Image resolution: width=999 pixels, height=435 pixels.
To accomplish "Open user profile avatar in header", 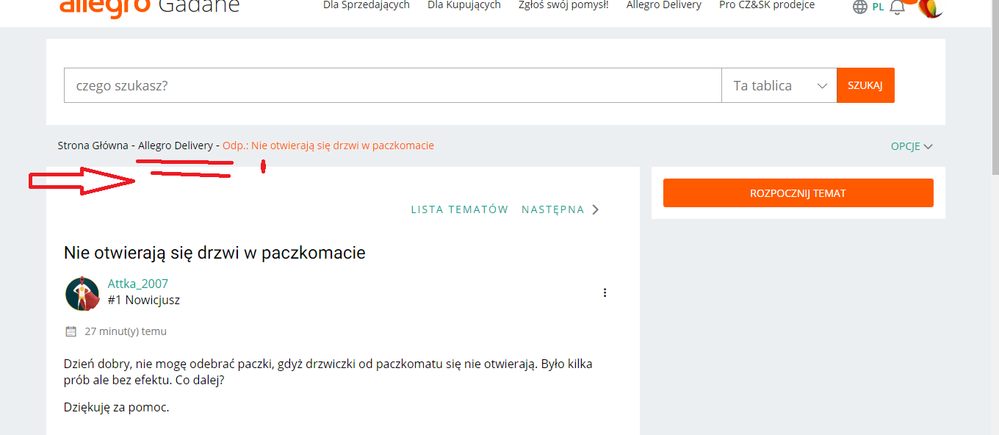I will [x=930, y=8].
